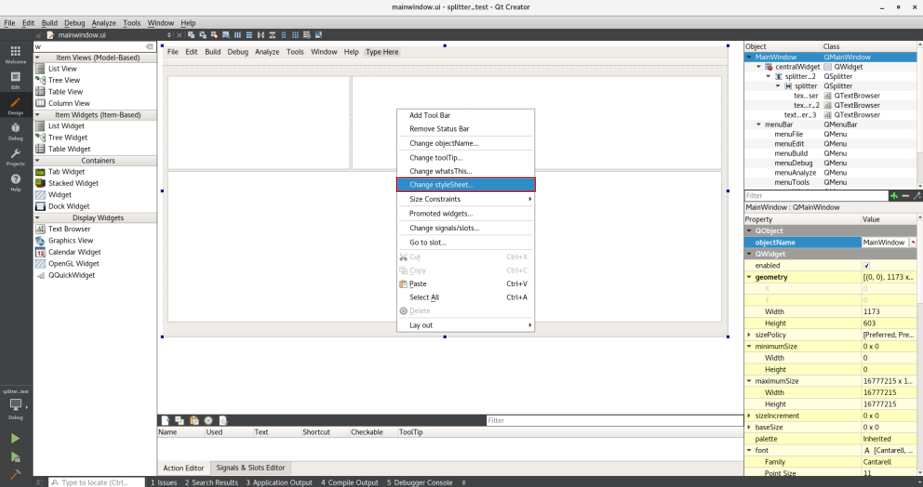Apply Lay Out in Form Layout icon
Viewport: 923px width, 487px height.
point(284,35)
